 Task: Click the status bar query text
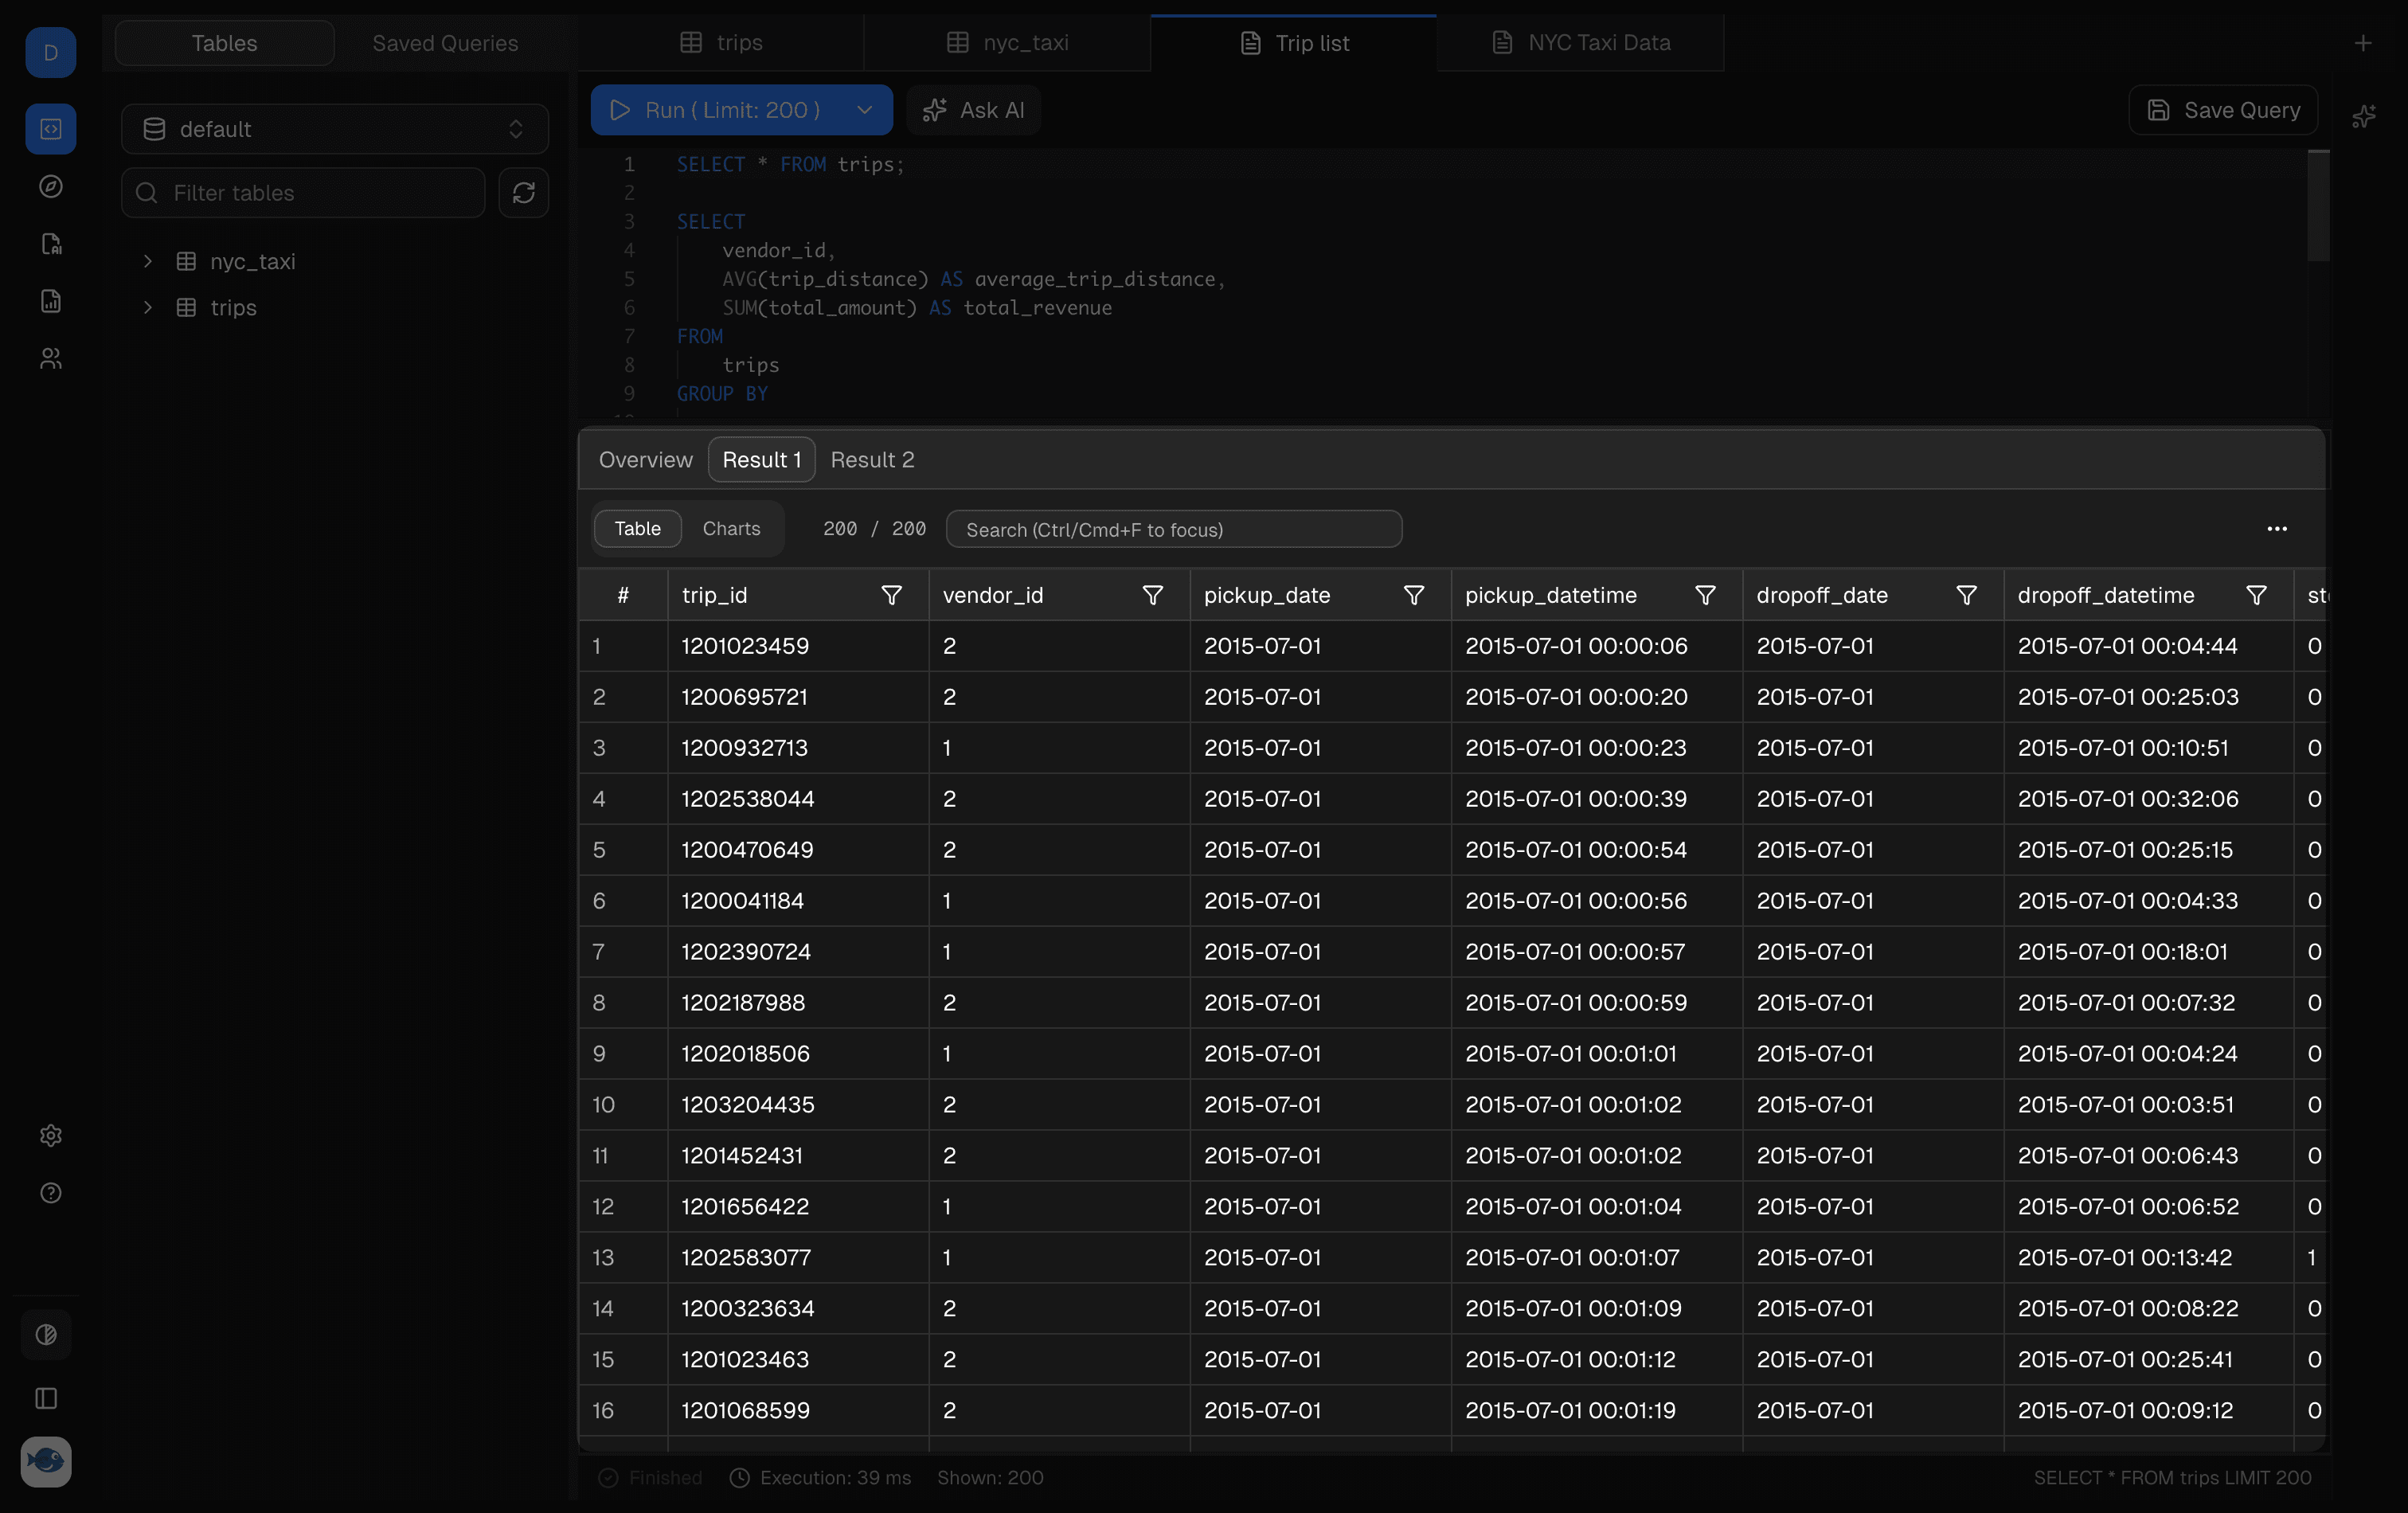[x=2172, y=1478]
